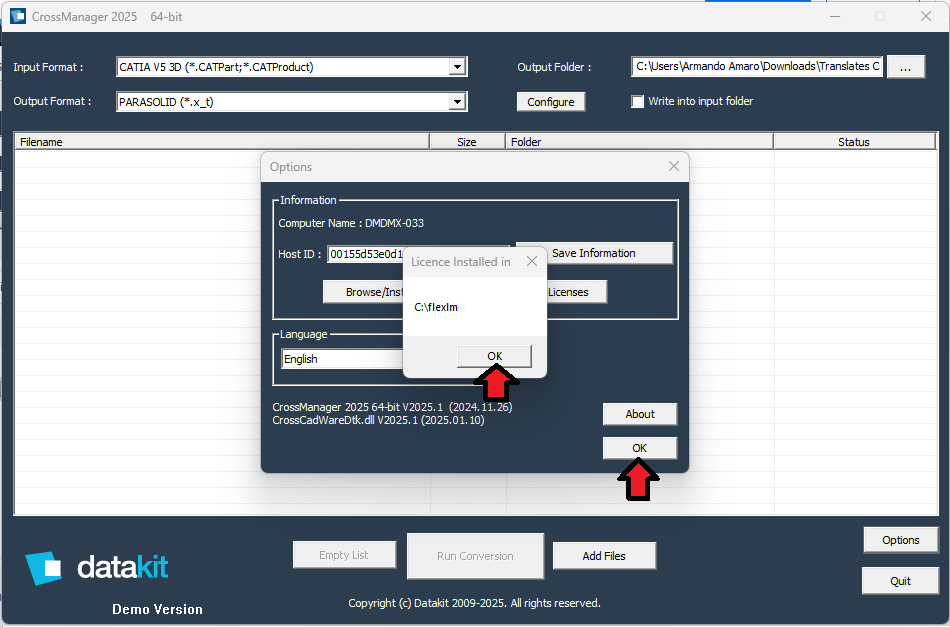Click the Add Files button
Image resolution: width=950 pixels, height=627 pixels.
tap(604, 556)
